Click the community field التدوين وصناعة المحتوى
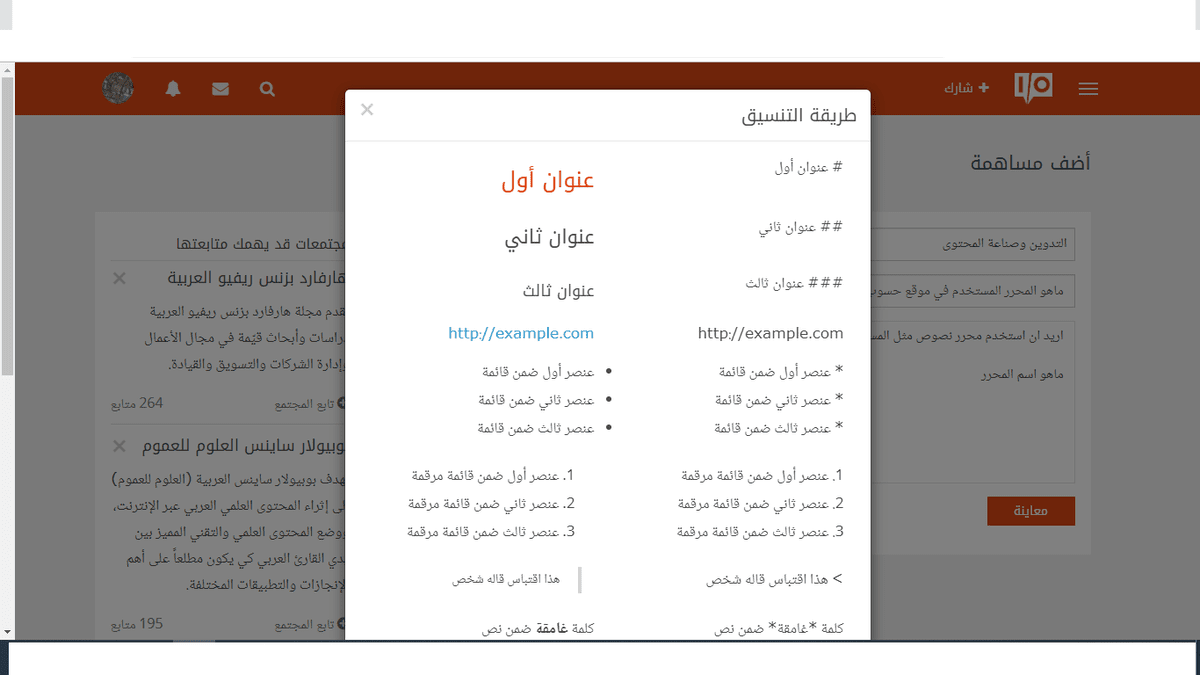 [972, 244]
